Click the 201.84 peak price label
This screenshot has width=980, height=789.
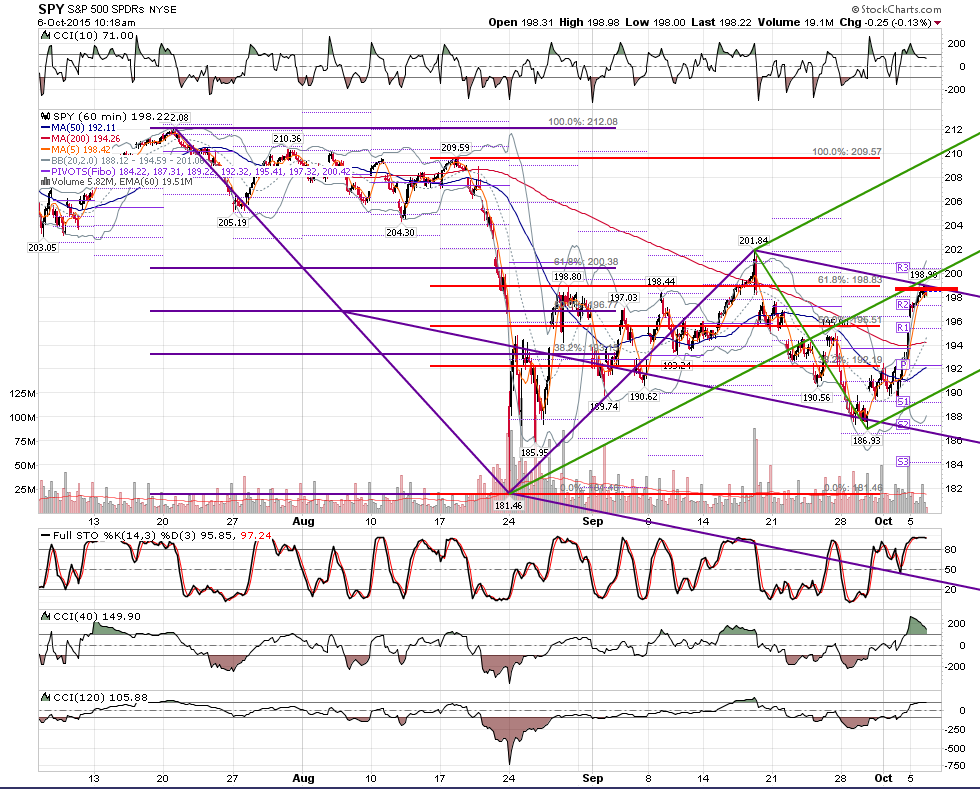[x=753, y=241]
